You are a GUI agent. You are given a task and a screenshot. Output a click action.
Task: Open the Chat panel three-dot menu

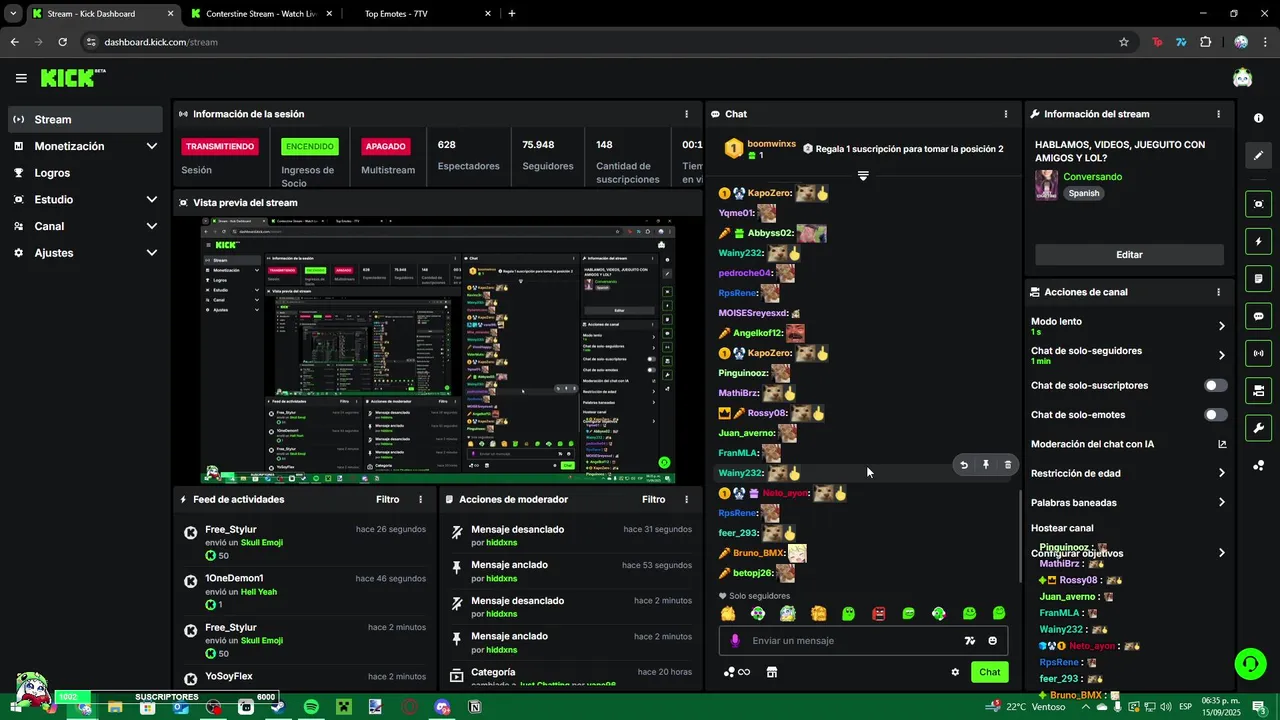[x=1006, y=114]
